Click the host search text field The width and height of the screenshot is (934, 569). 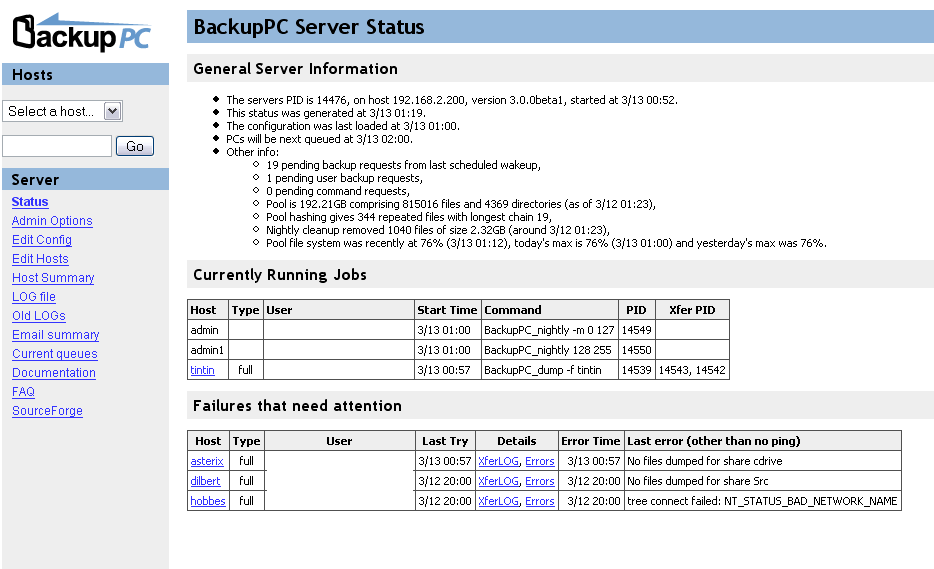[x=57, y=146]
